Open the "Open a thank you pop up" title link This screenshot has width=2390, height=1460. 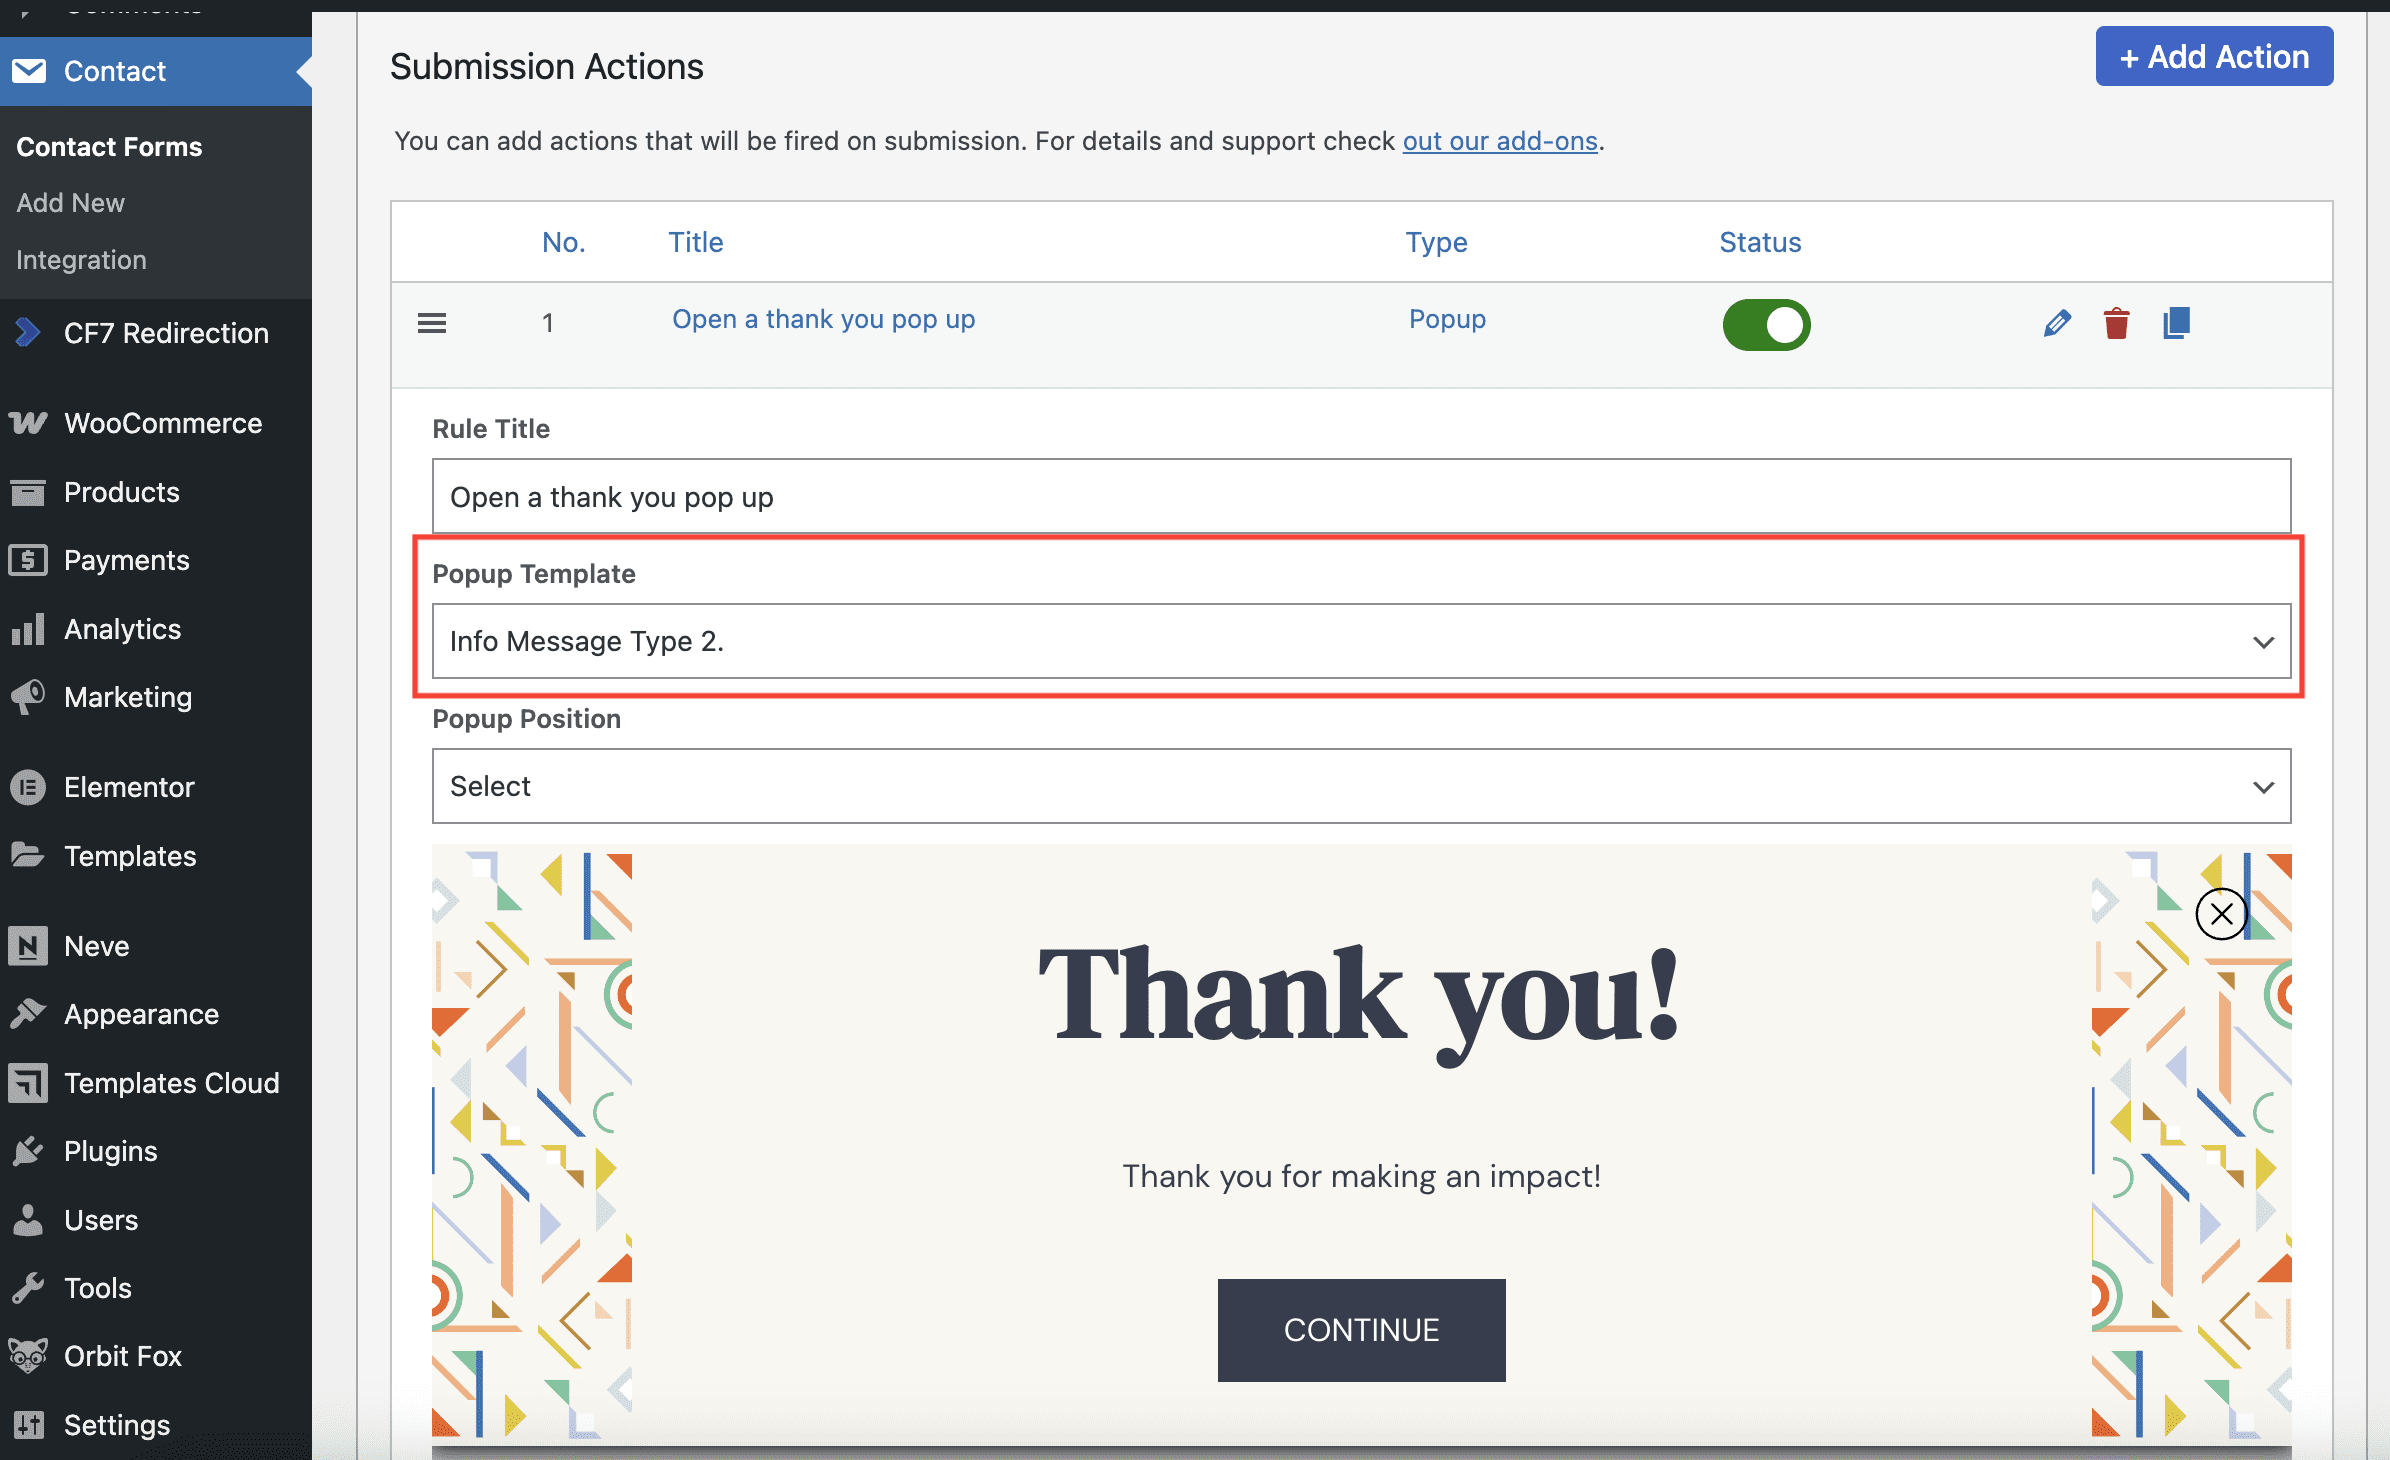click(823, 319)
